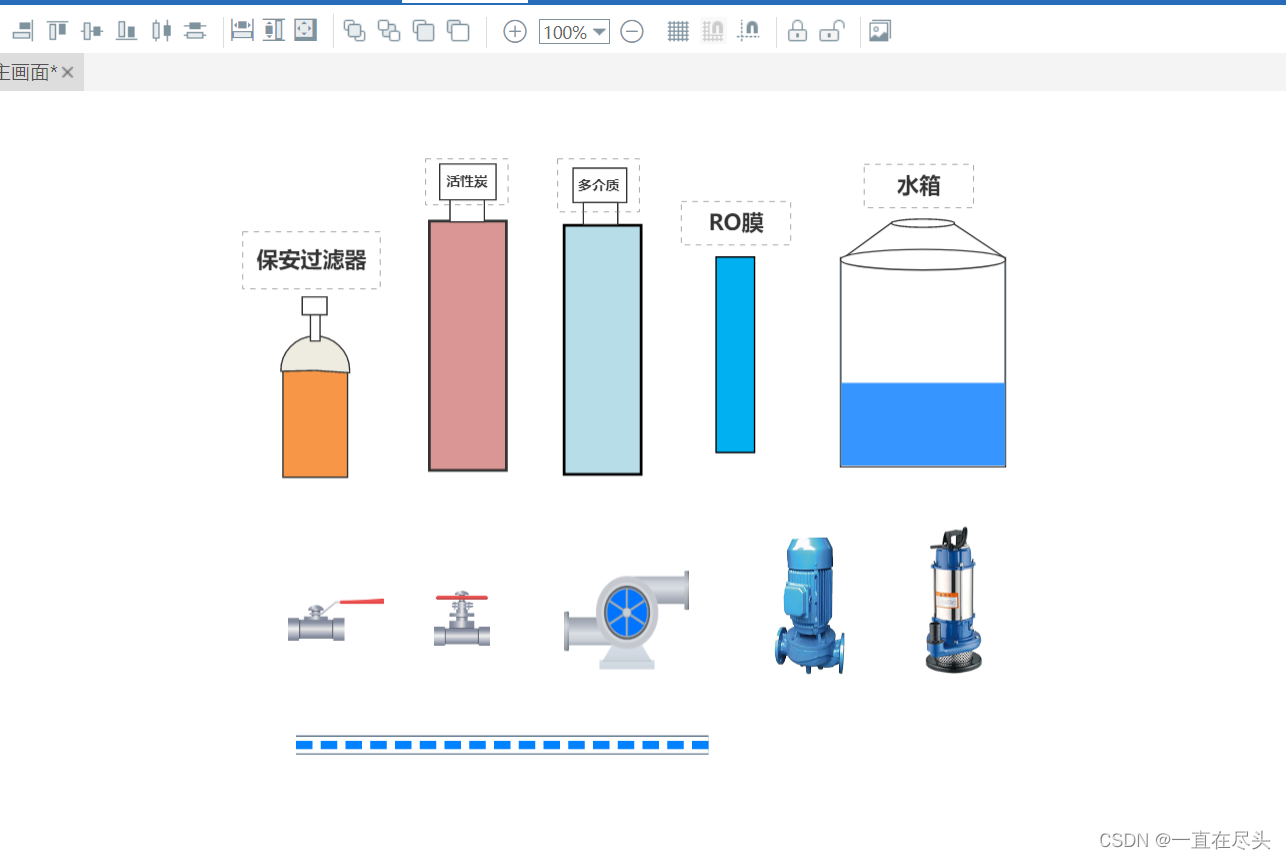Image resolution: width=1286 pixels, height=860 pixels.
Task: Click the zoom out button
Action: pos(631,32)
